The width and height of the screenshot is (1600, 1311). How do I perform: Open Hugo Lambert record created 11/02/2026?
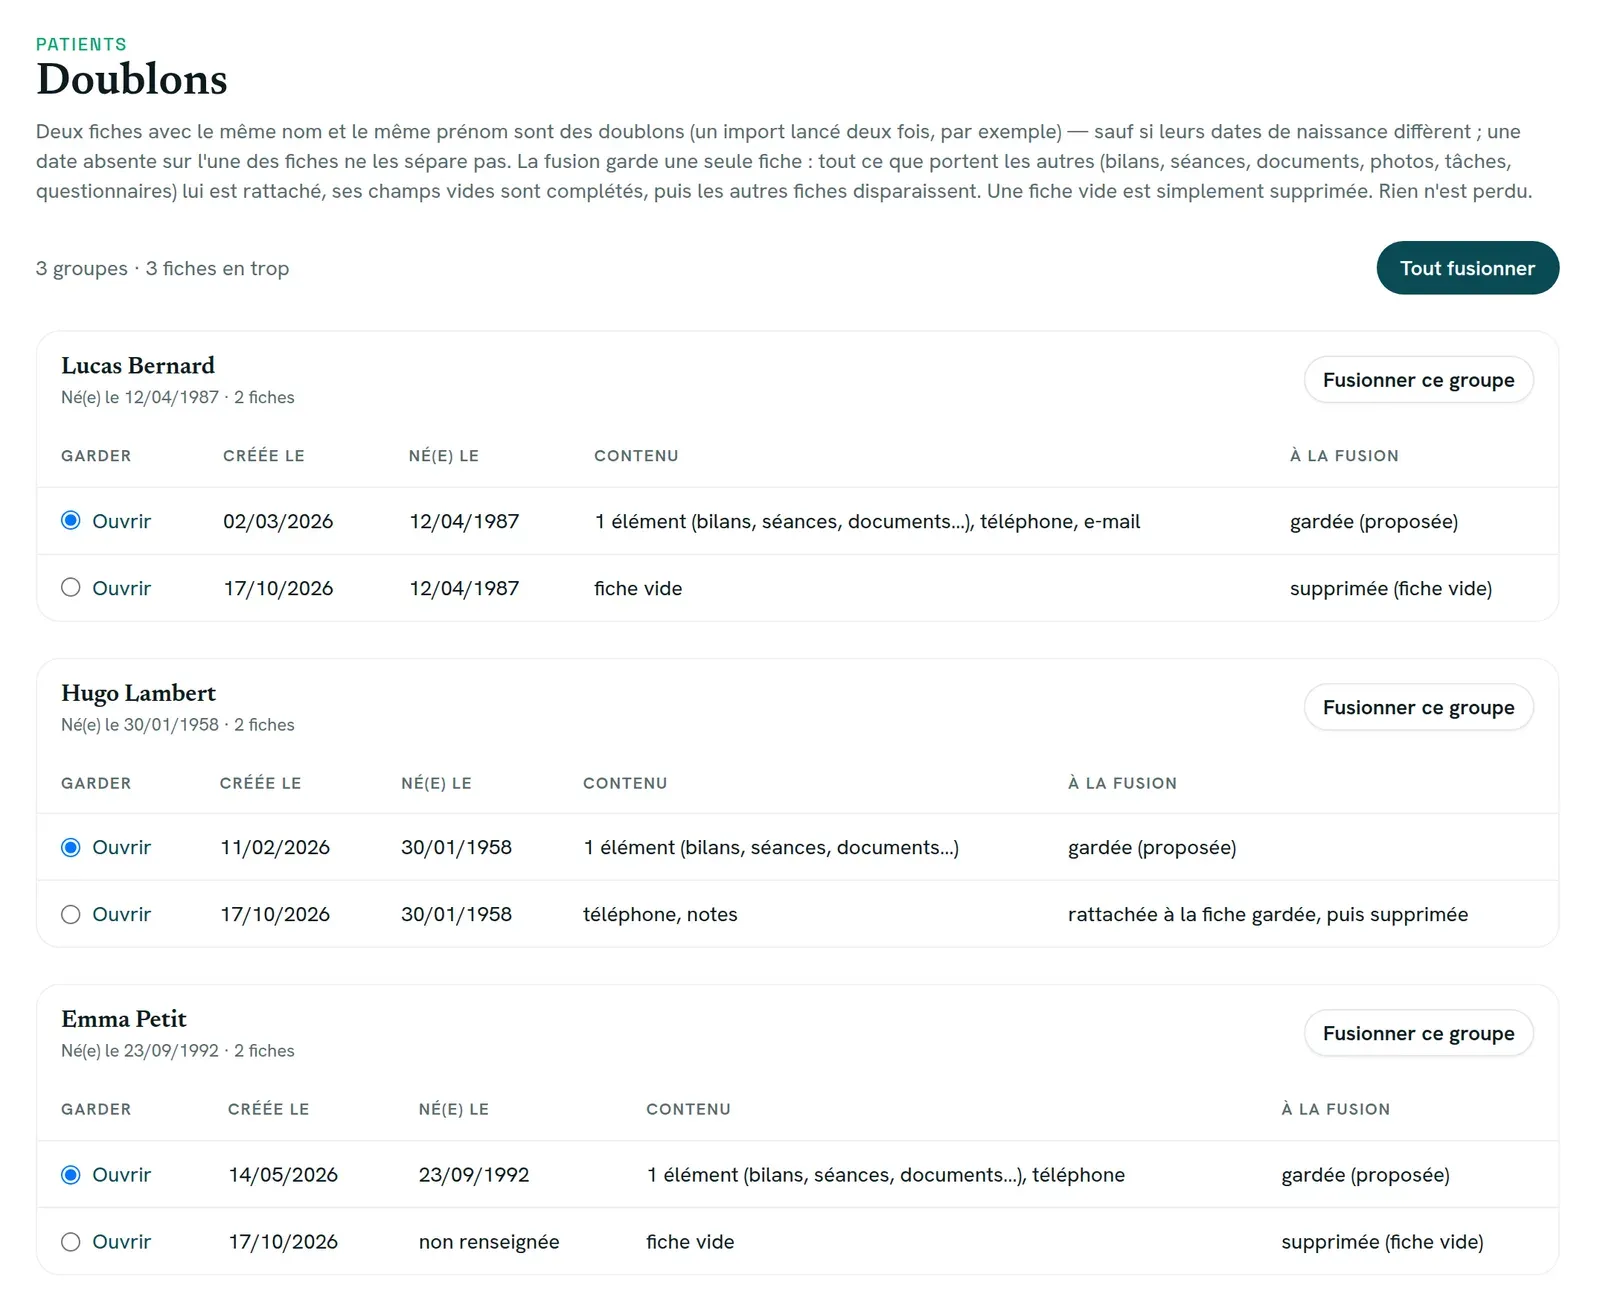point(121,847)
